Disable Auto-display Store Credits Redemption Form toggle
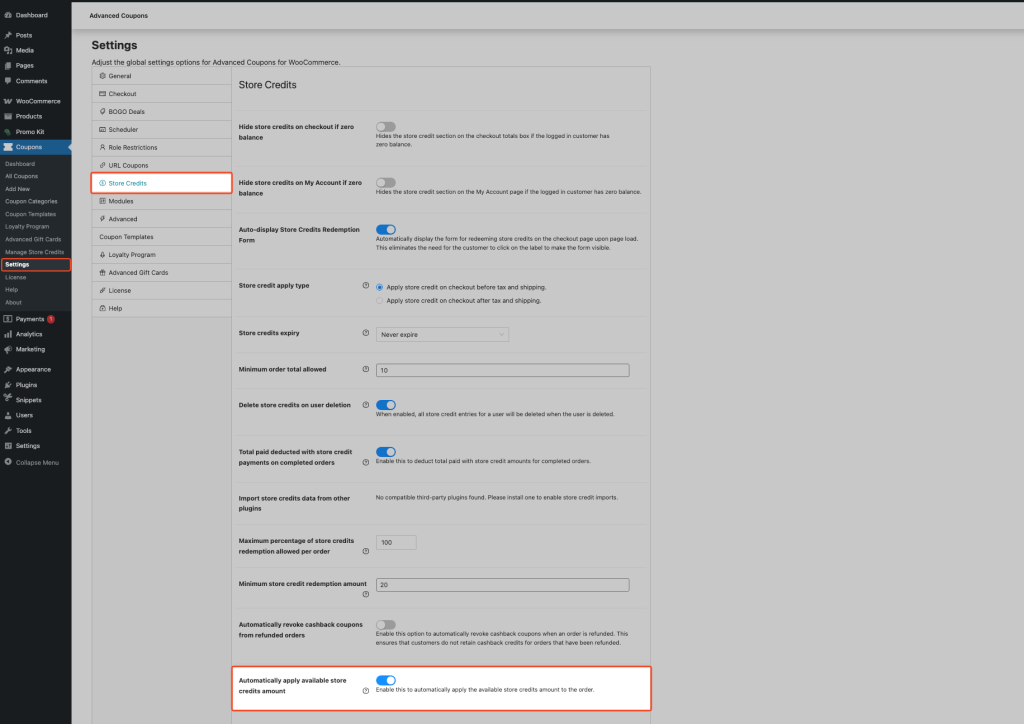1024x724 pixels. coord(386,230)
